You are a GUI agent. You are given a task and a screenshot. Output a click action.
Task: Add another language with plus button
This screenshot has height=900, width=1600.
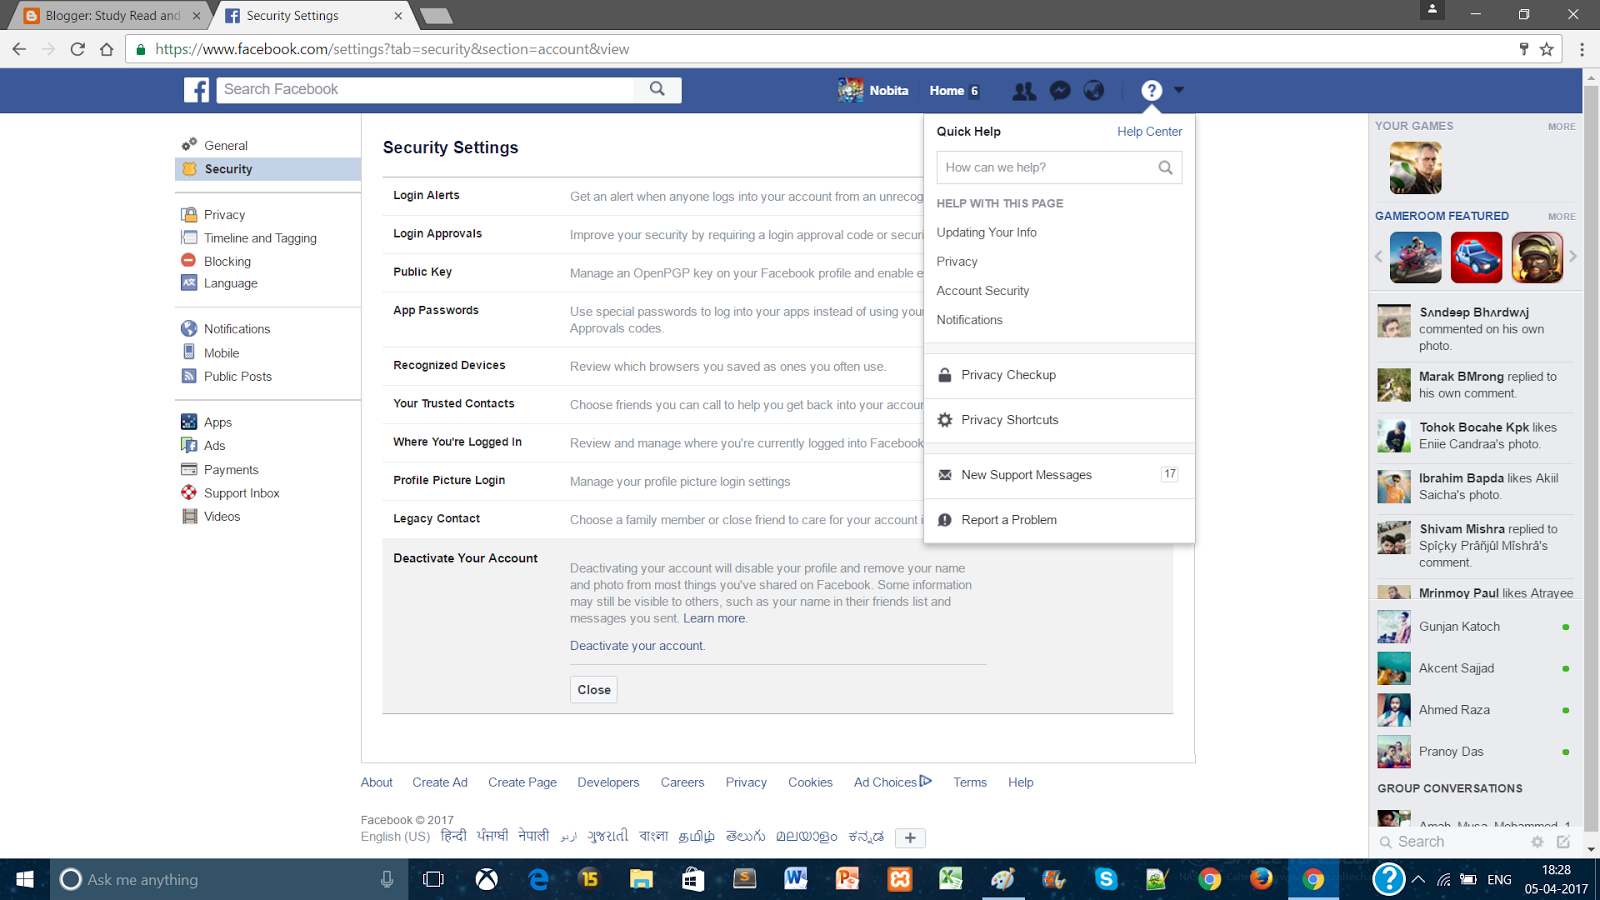click(910, 838)
